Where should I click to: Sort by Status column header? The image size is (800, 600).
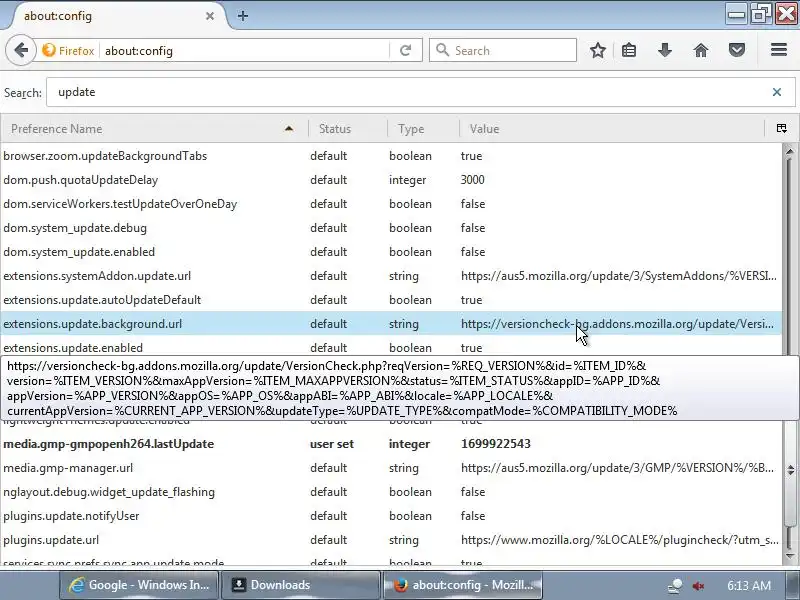click(x=347, y=129)
